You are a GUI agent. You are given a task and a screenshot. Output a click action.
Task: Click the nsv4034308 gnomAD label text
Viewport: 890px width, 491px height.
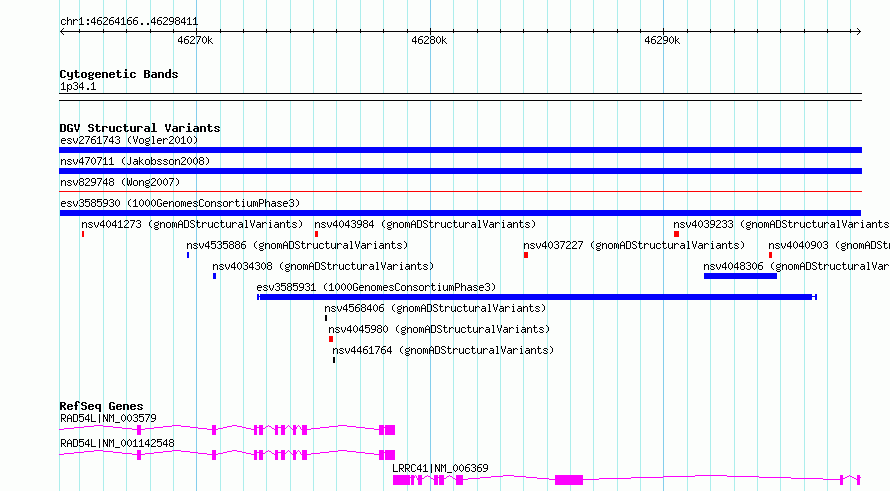pos(323,266)
